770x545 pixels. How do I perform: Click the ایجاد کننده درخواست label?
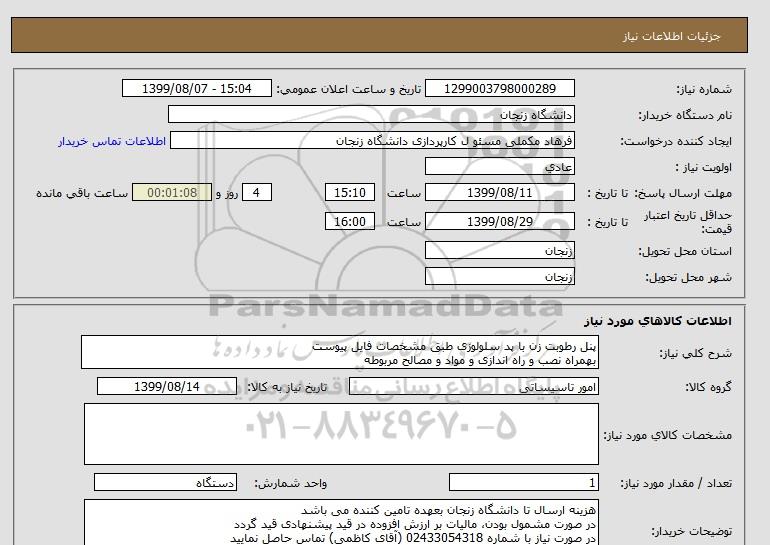click(676, 141)
